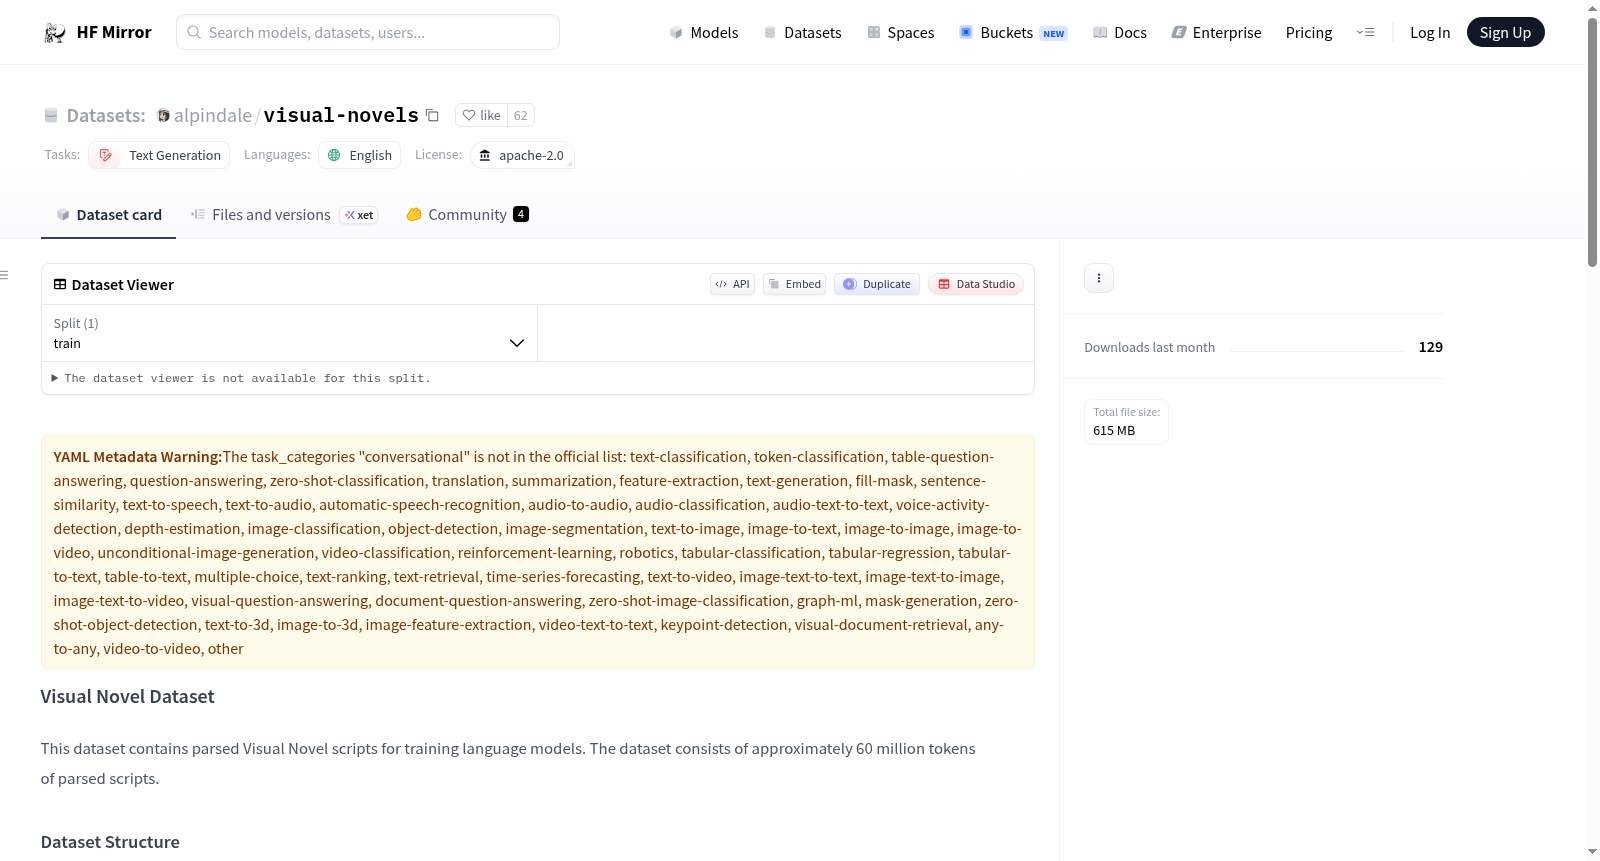Click the Dataset Viewer table icon

[60, 284]
